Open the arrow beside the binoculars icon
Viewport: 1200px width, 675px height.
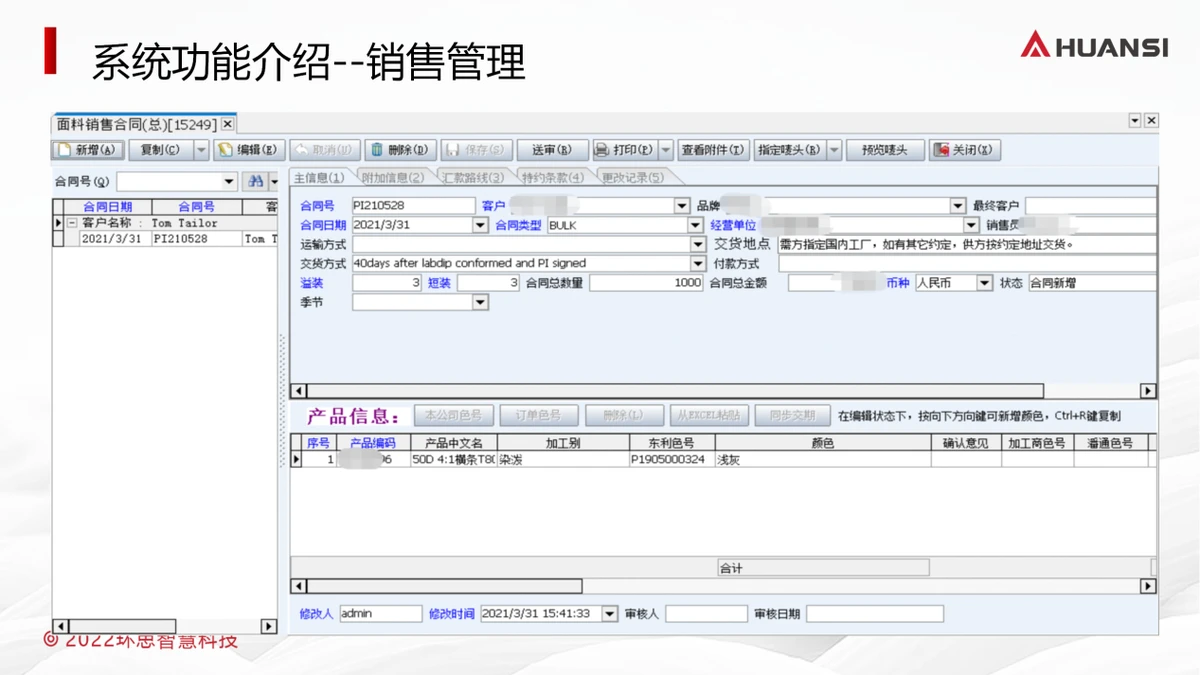pos(275,181)
